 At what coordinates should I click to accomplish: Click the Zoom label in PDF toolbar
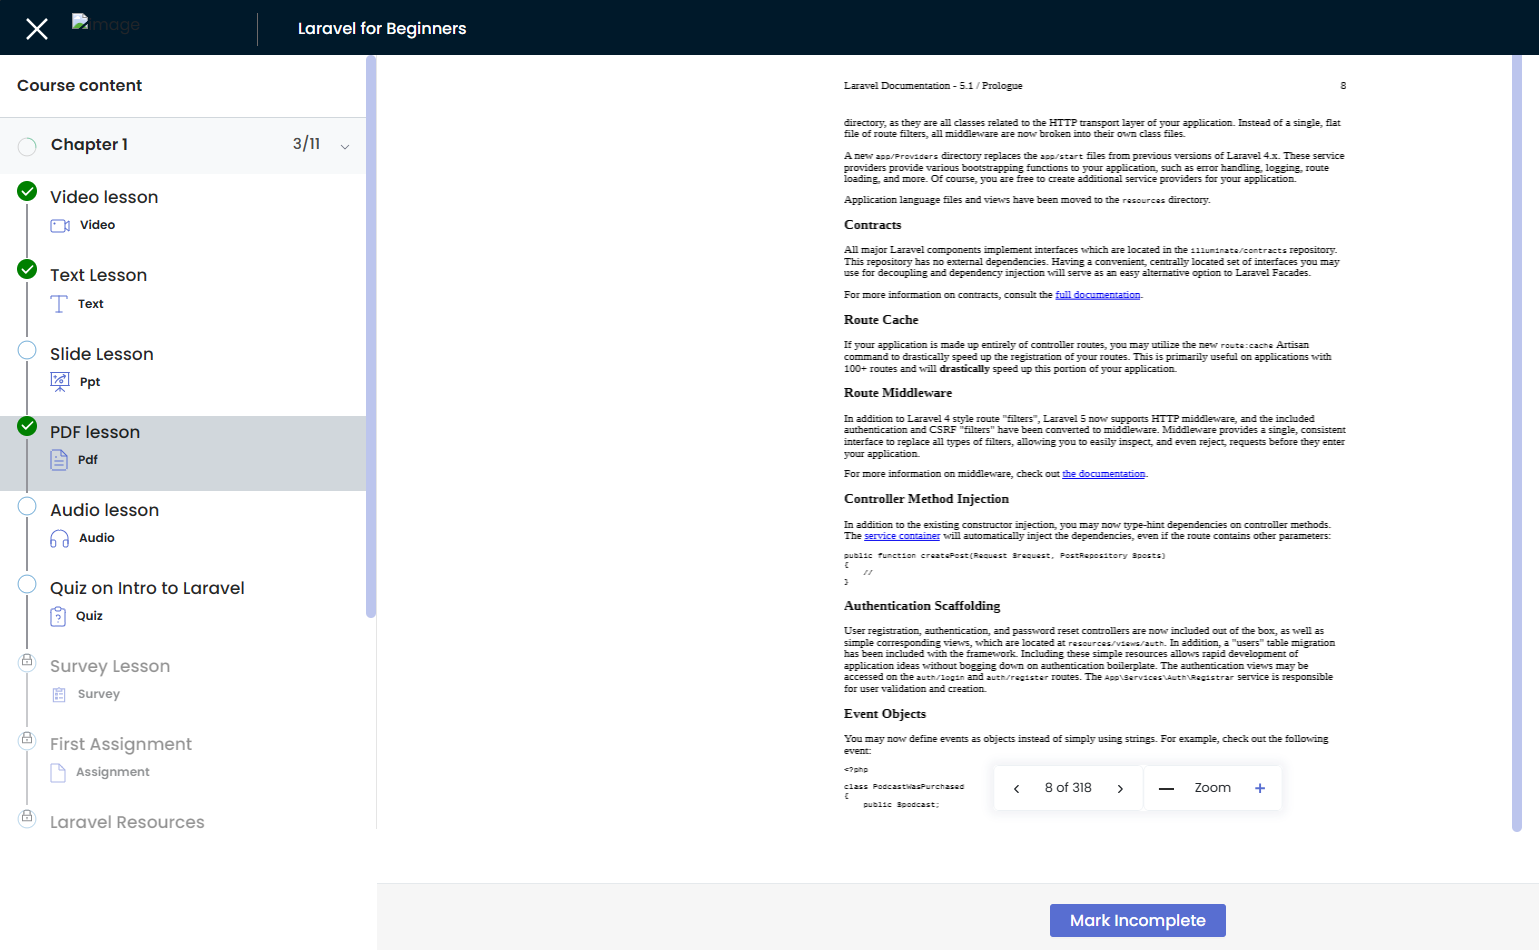pyautogui.click(x=1212, y=788)
